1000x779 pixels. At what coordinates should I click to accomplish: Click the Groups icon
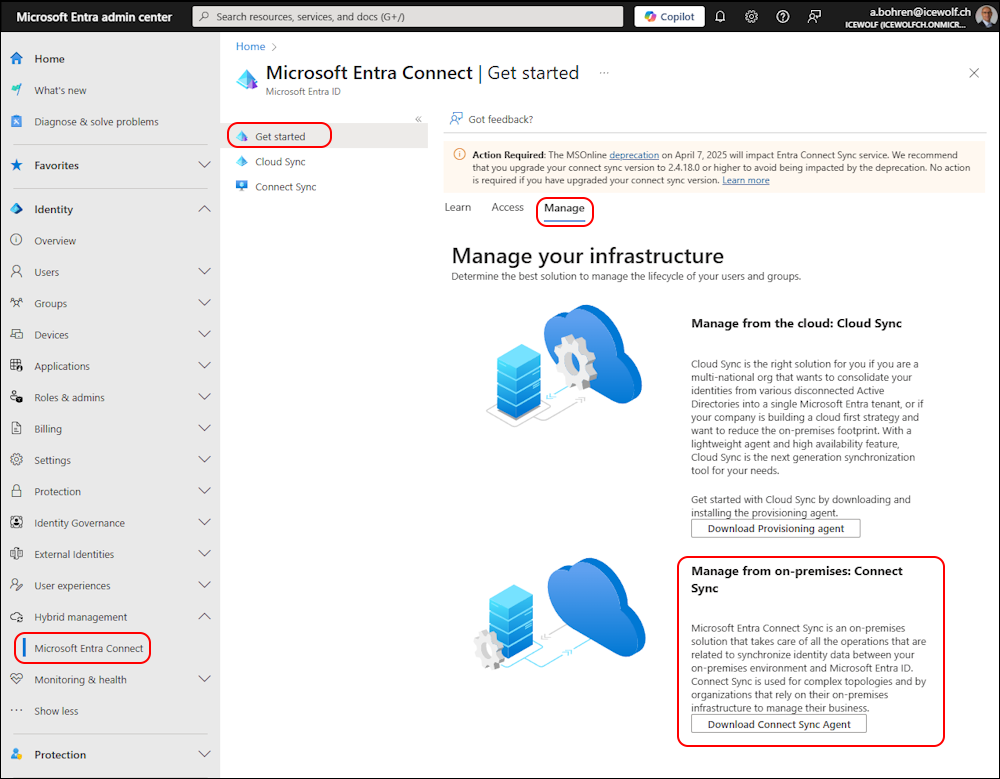tap(17, 303)
